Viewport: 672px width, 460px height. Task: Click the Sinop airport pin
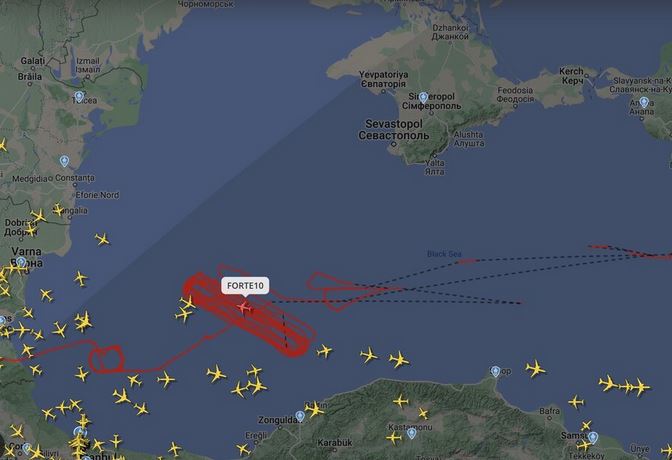click(495, 371)
